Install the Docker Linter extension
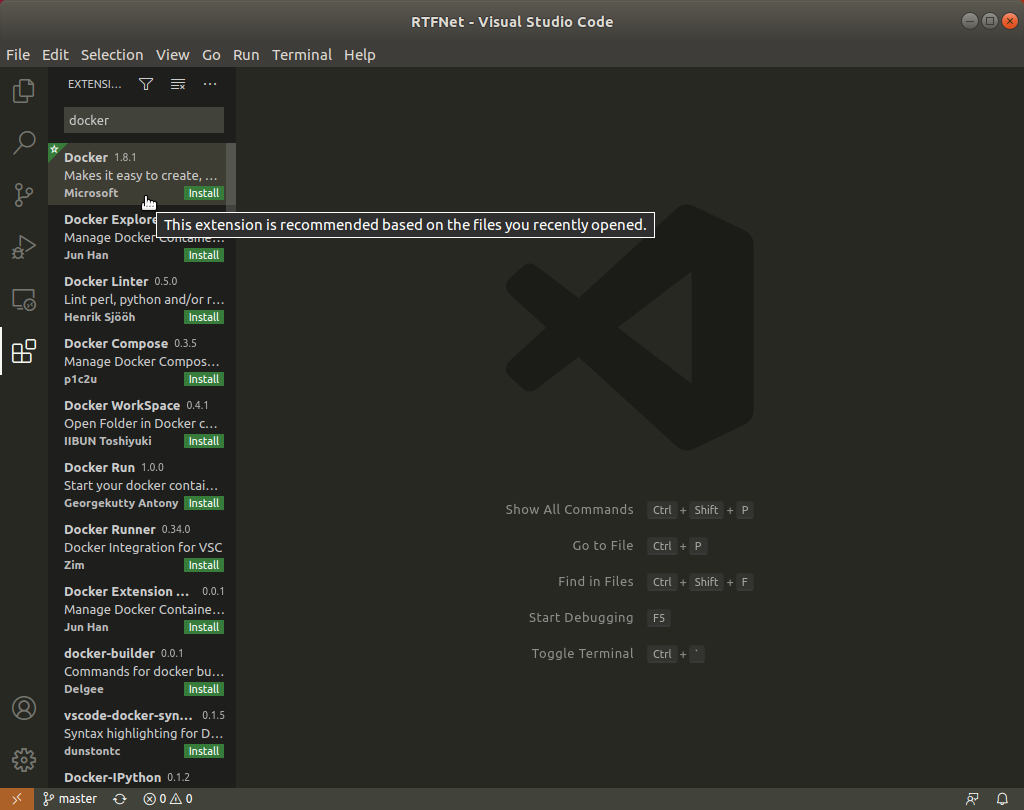 tap(204, 317)
